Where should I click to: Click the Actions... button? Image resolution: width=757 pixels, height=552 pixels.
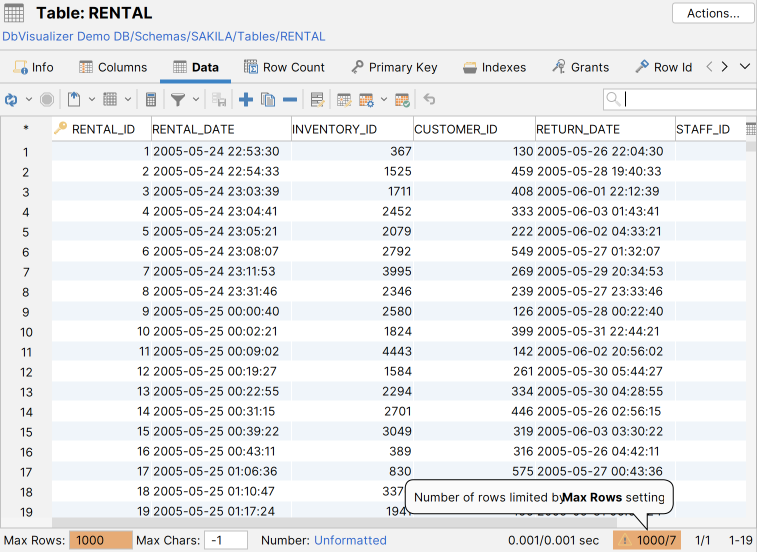713,14
